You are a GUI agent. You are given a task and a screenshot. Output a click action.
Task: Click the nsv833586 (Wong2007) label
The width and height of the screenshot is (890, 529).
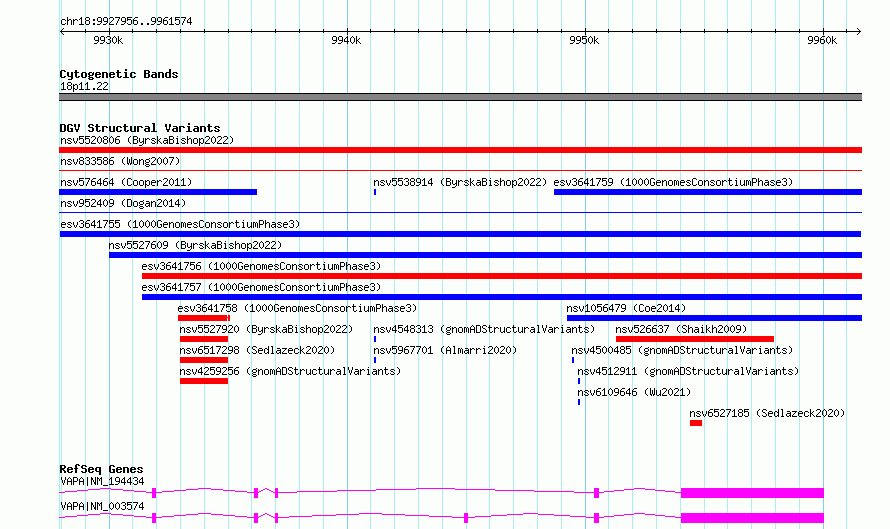[120, 161]
